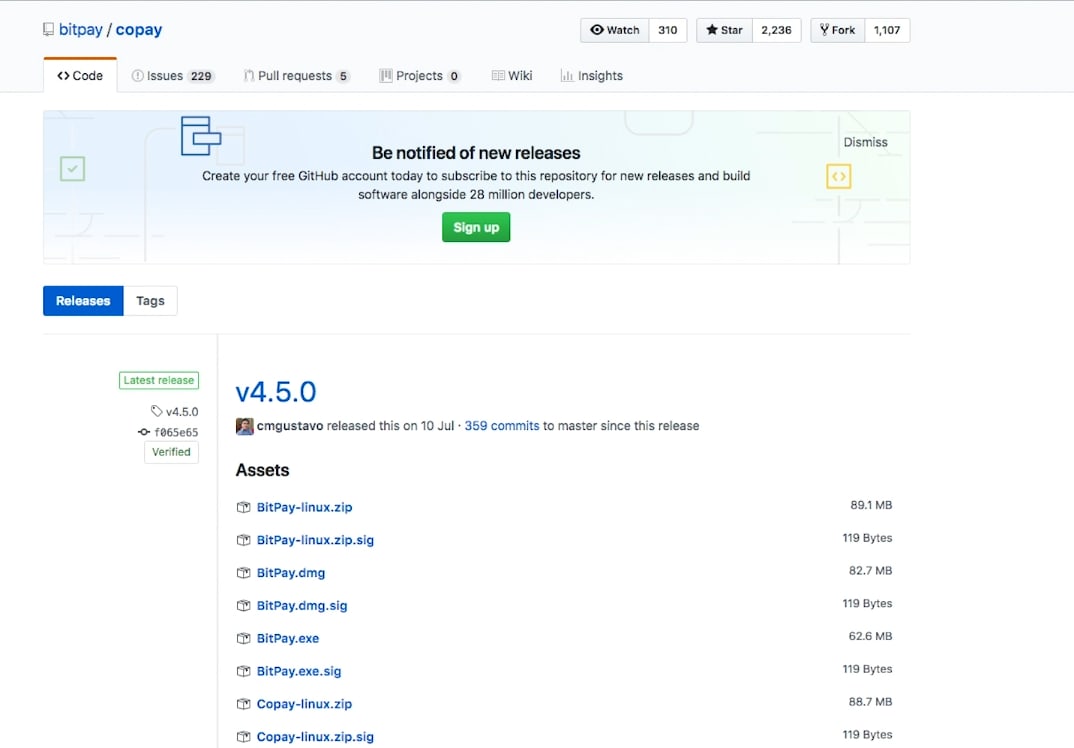
Task: Open the v4.5.0 release title
Action: click(275, 392)
